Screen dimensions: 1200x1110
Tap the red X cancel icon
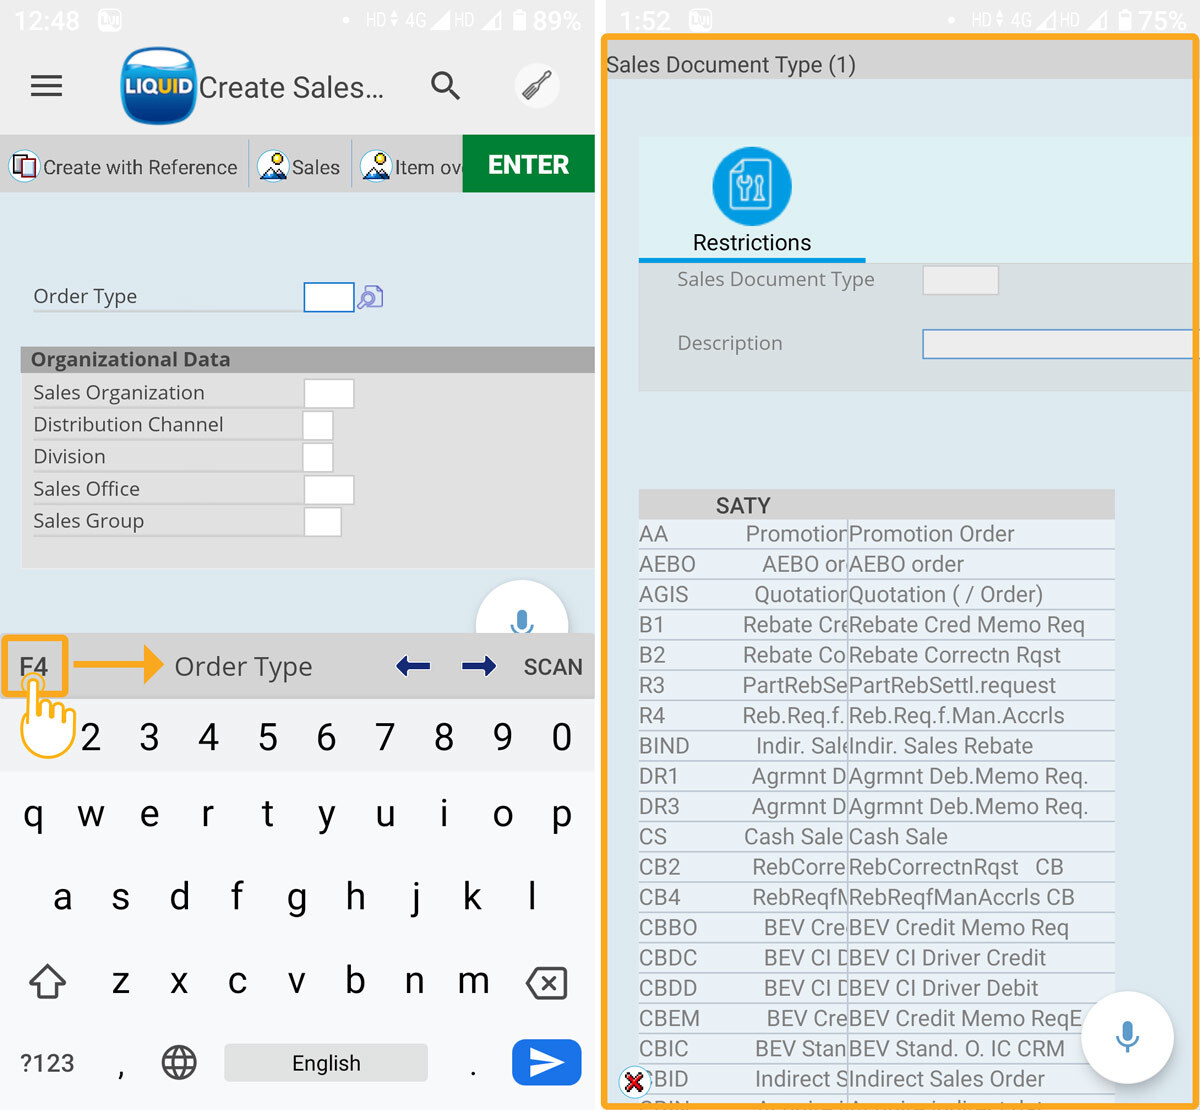633,1081
